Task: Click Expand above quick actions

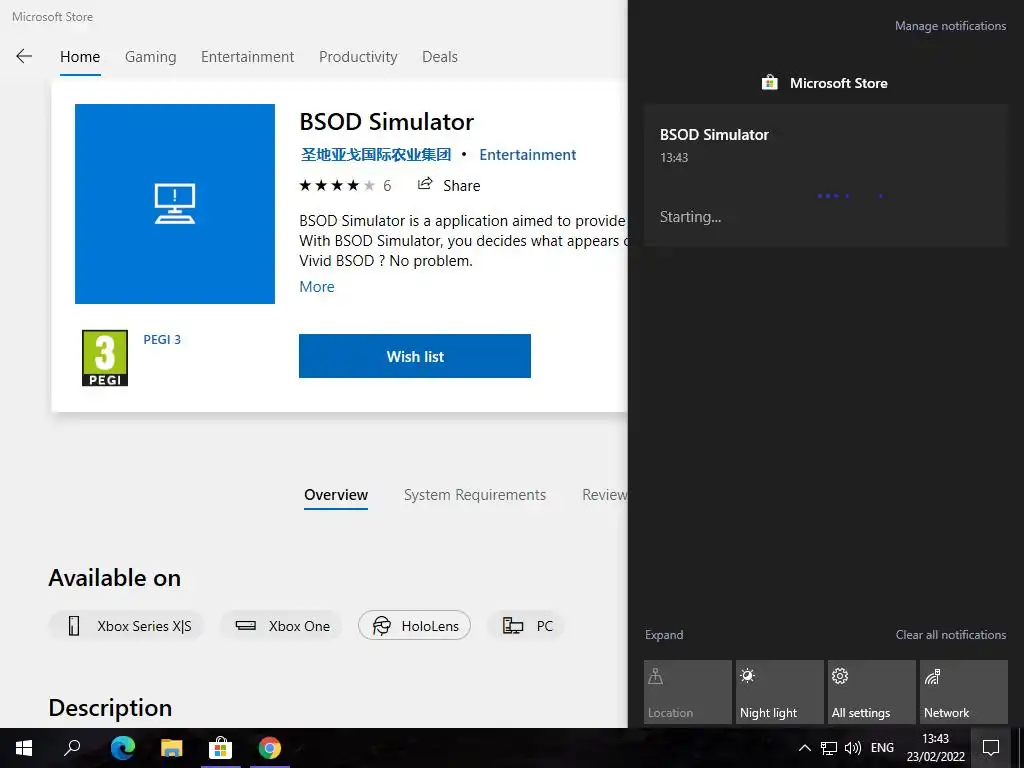Action: pyautogui.click(x=664, y=635)
